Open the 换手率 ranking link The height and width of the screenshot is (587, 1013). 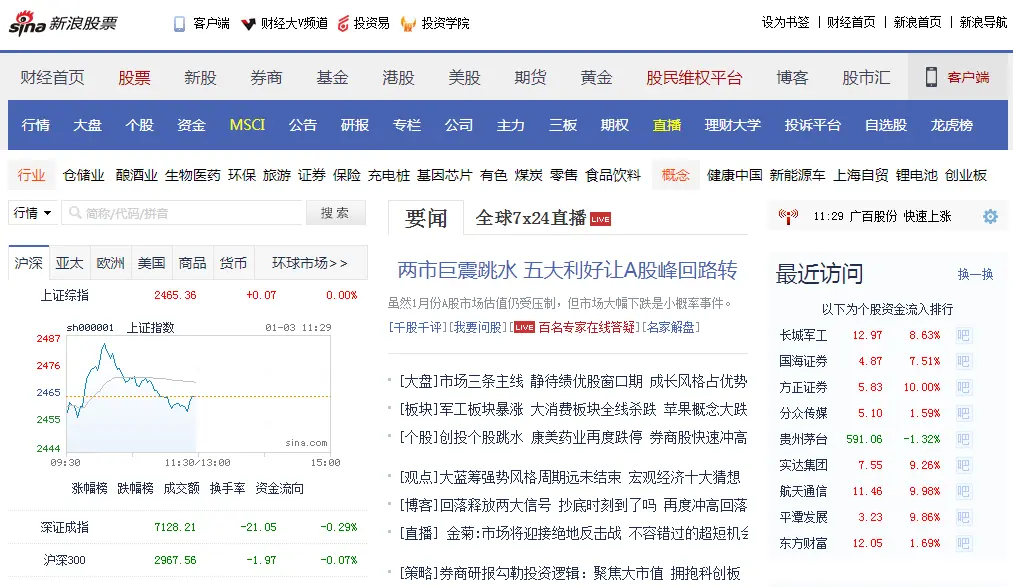(x=227, y=488)
